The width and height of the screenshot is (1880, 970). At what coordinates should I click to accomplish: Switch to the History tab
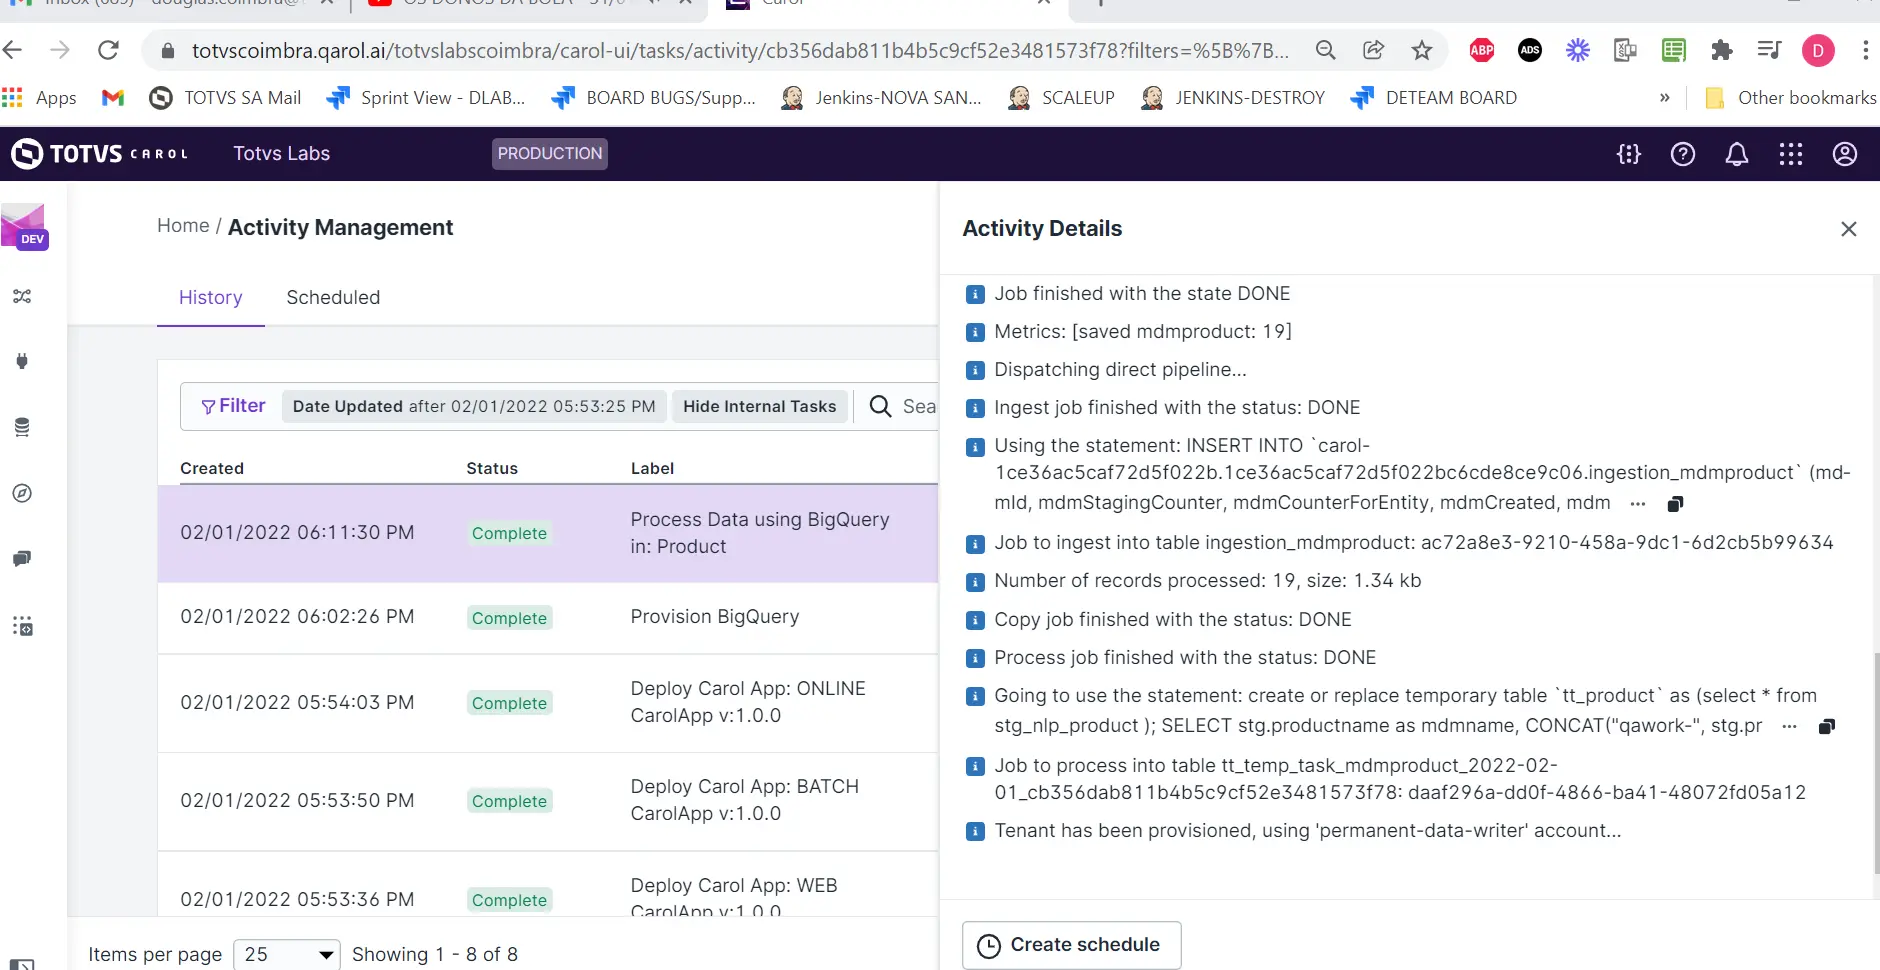click(210, 297)
